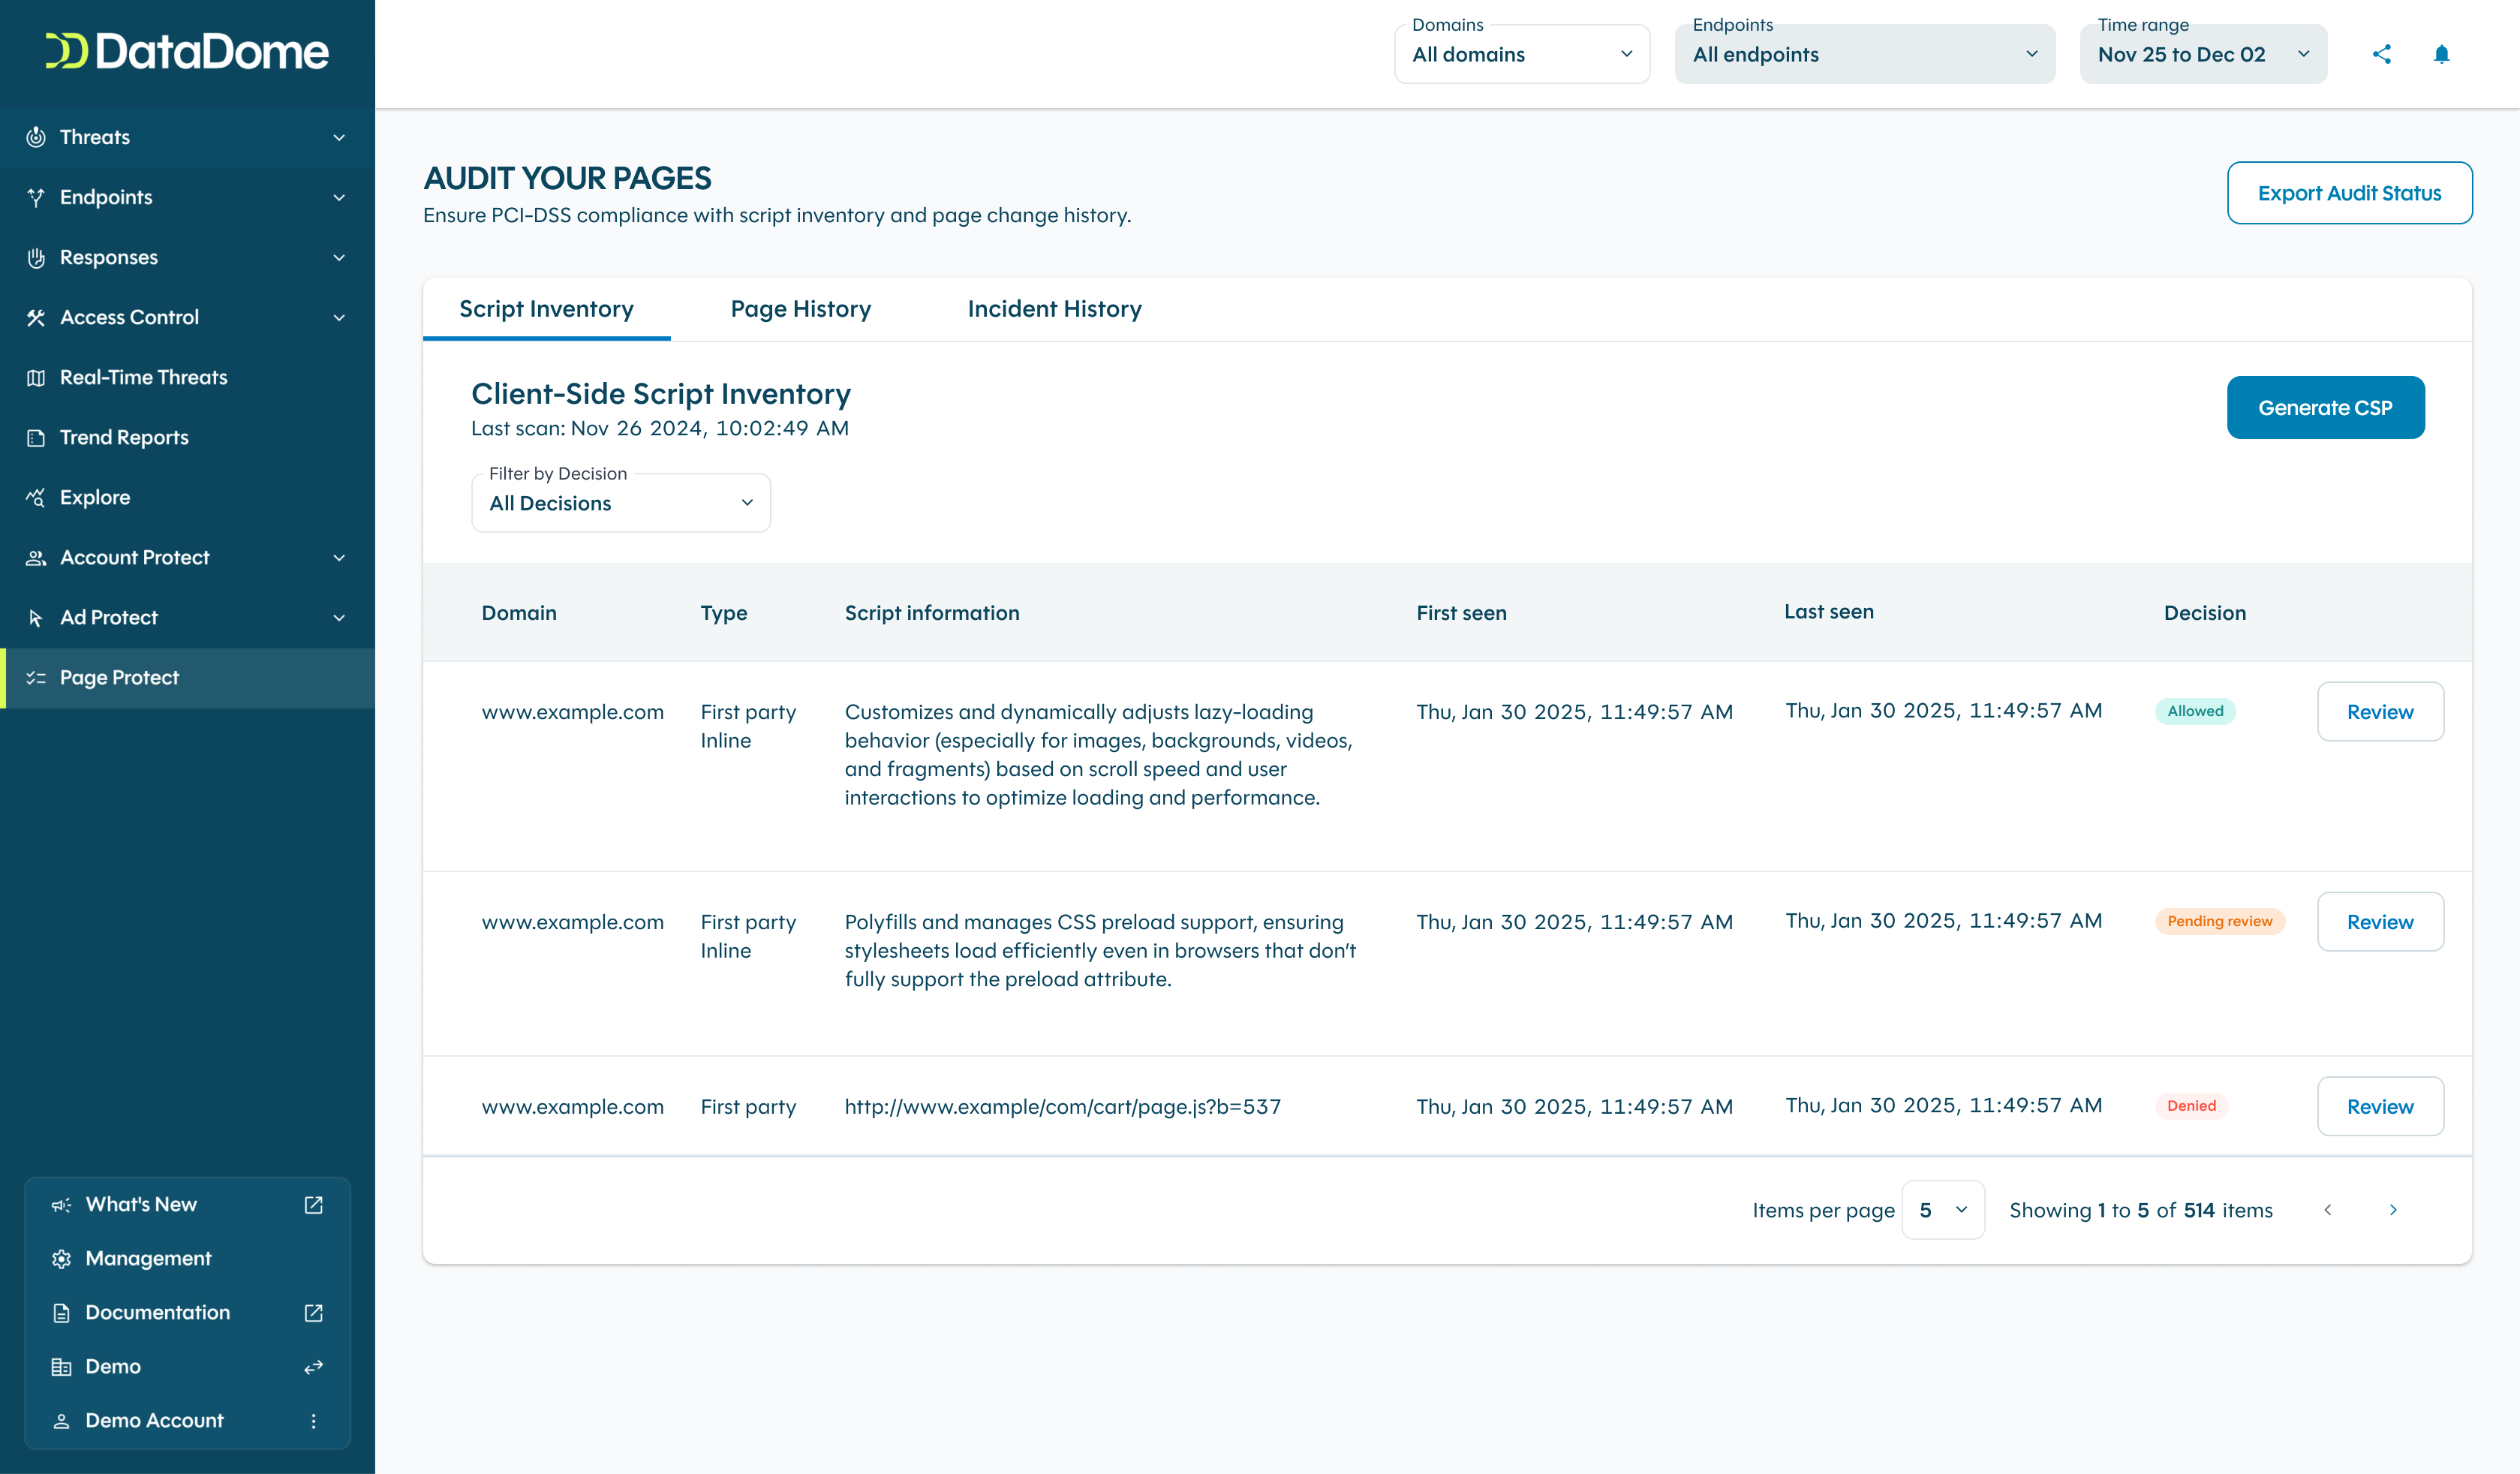Open Documentation external link icon
The width and height of the screenshot is (2520, 1474).
click(313, 1313)
